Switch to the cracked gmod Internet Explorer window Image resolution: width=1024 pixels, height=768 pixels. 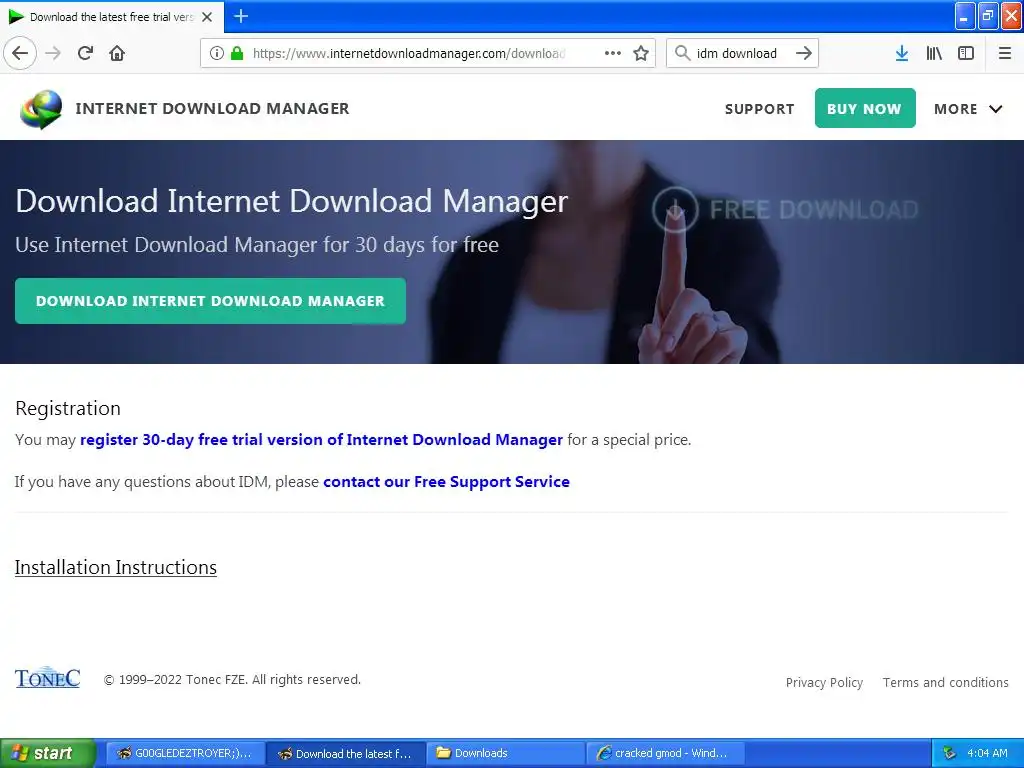[x=666, y=753]
